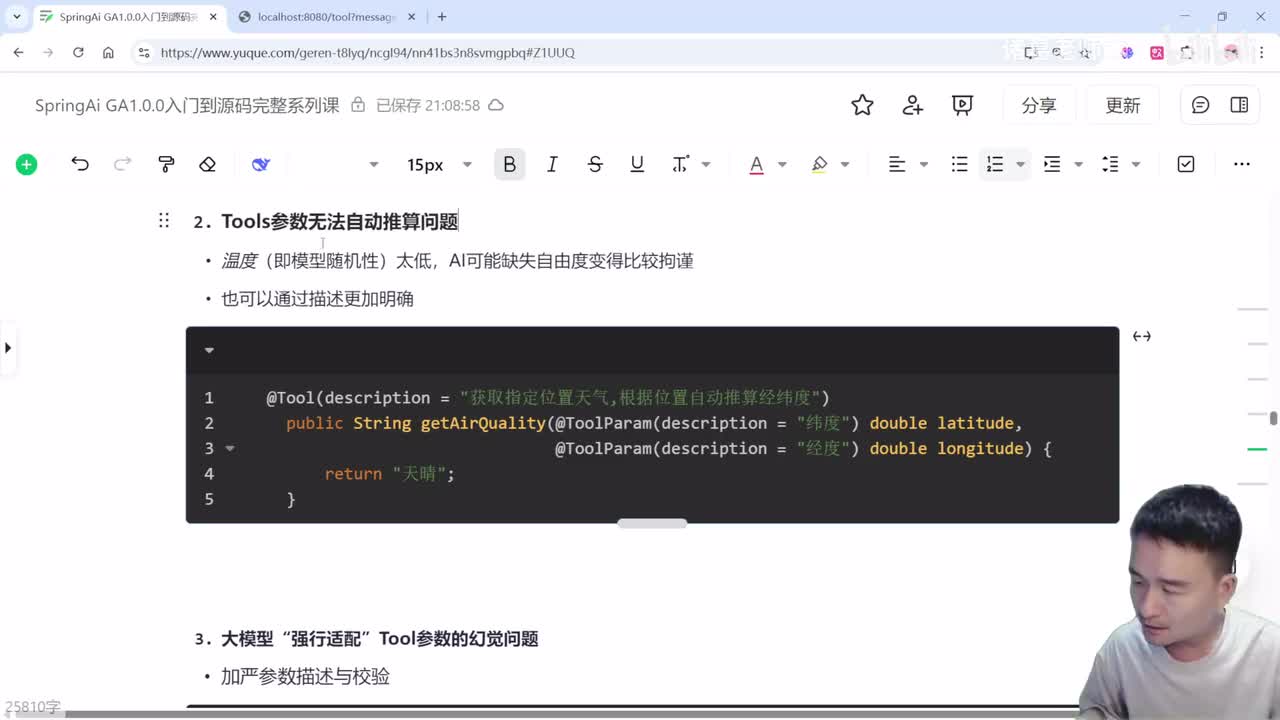This screenshot has width=1280, height=720.
Task: Reload the current page
Action: pos(78,52)
